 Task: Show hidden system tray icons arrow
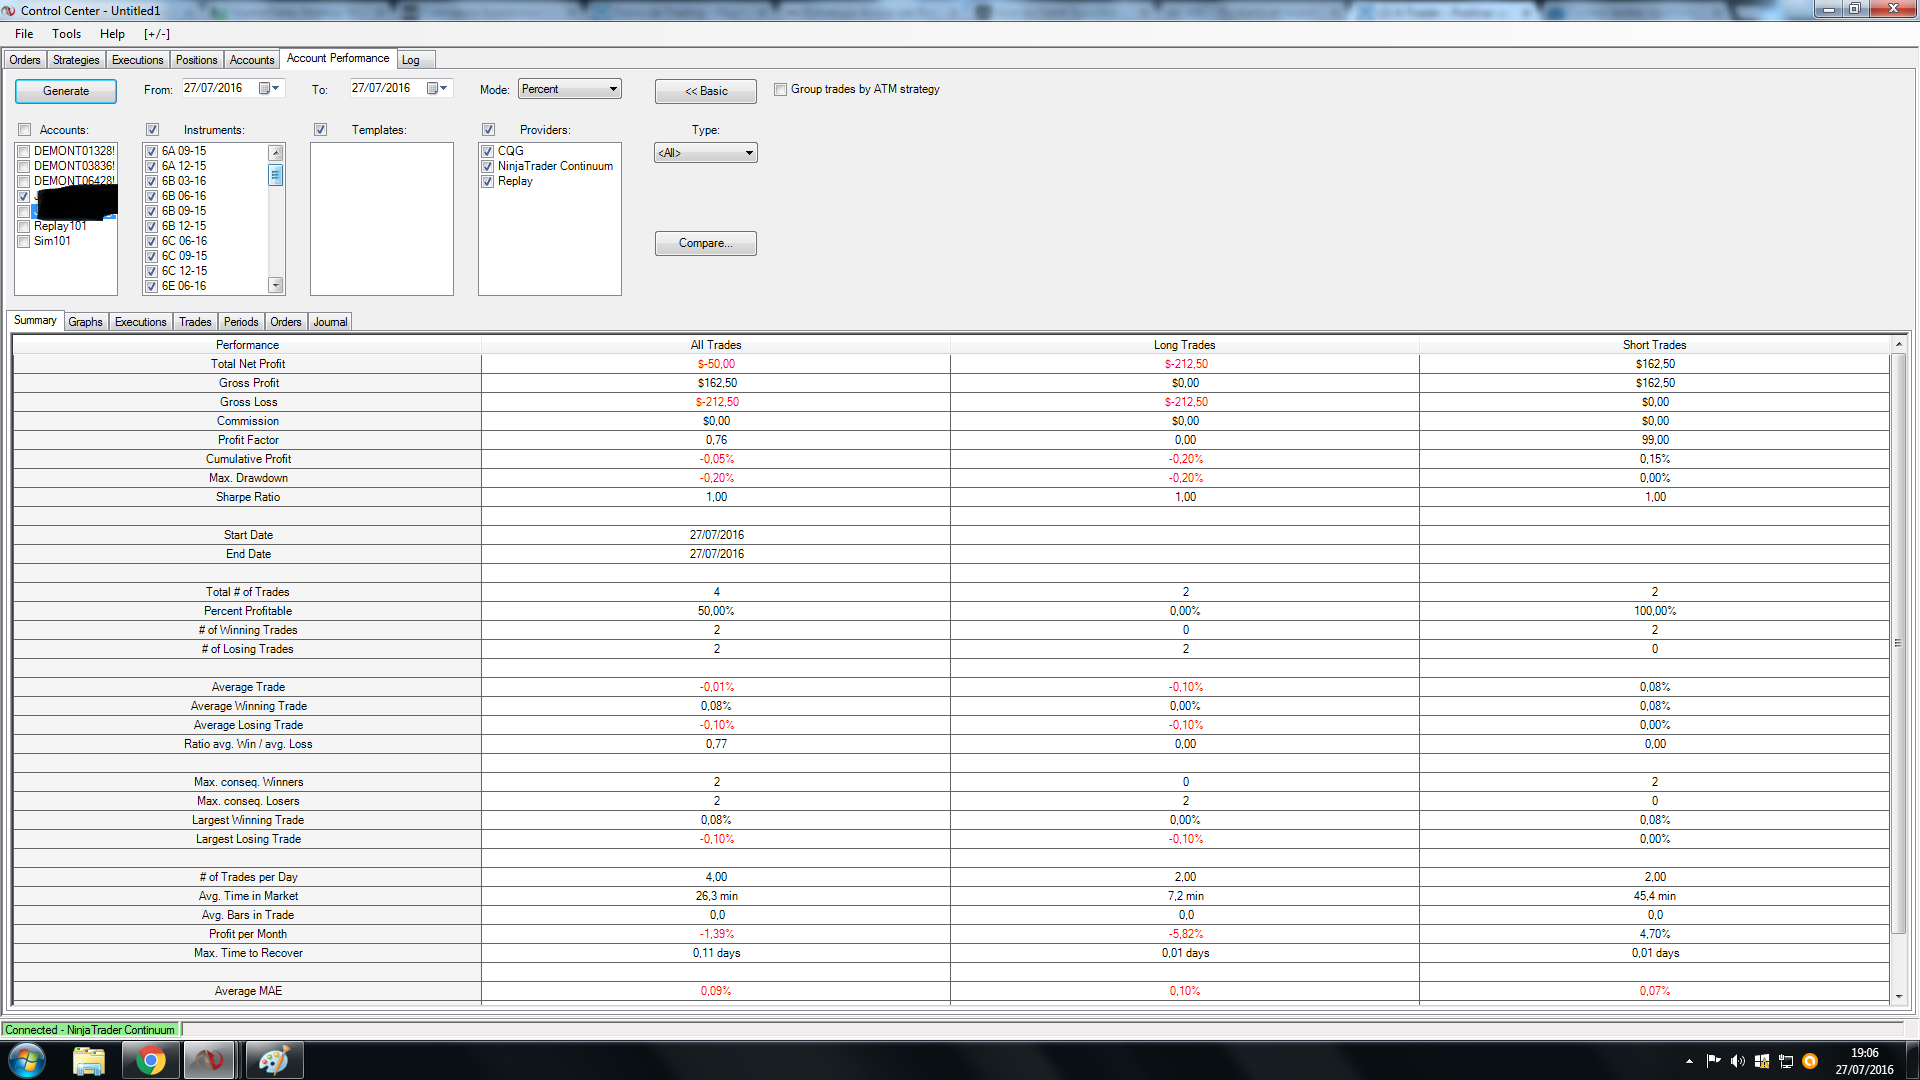[1689, 1061]
